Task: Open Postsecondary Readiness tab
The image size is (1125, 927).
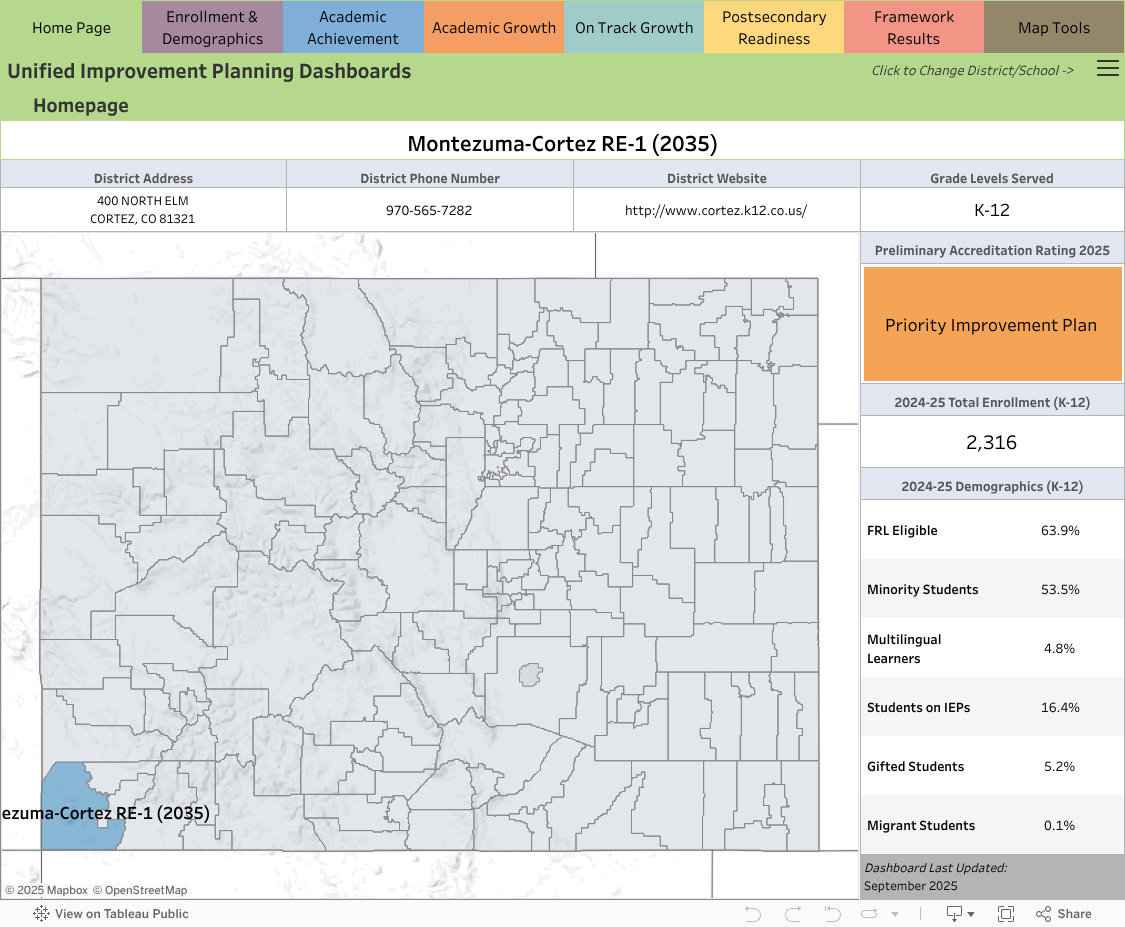Action: point(774,27)
